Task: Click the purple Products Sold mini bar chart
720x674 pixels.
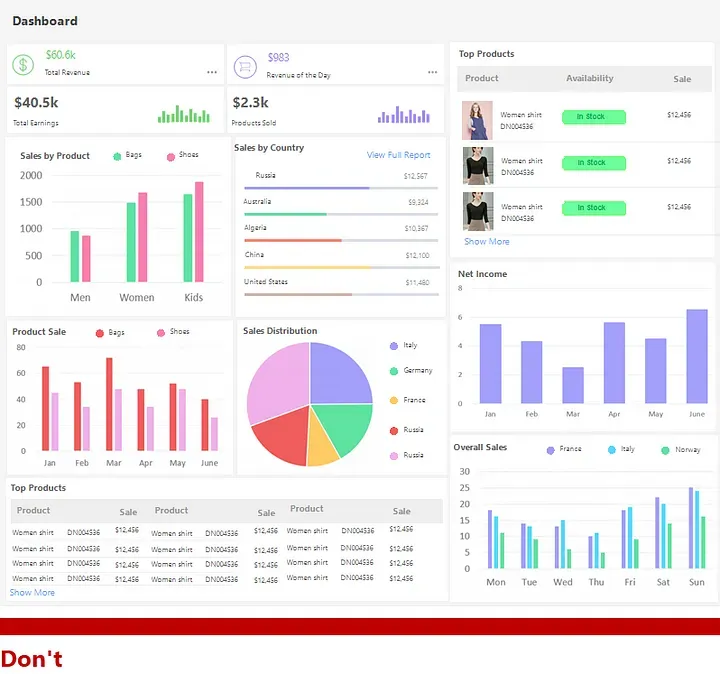Action: point(404,114)
